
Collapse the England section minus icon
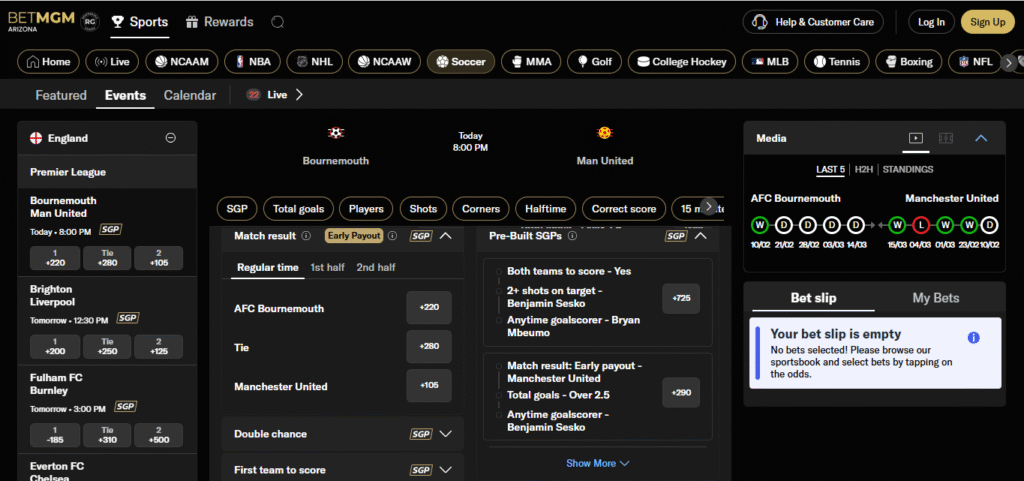[170, 138]
